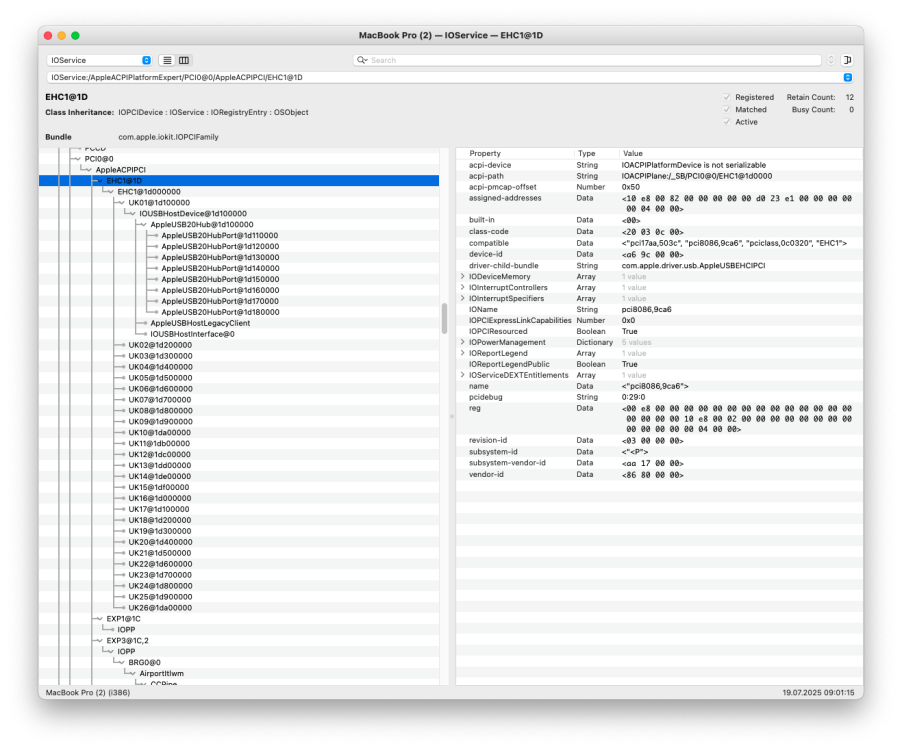The image size is (902, 750).
Task: Select the IOName property row
Action: [x=660, y=309]
